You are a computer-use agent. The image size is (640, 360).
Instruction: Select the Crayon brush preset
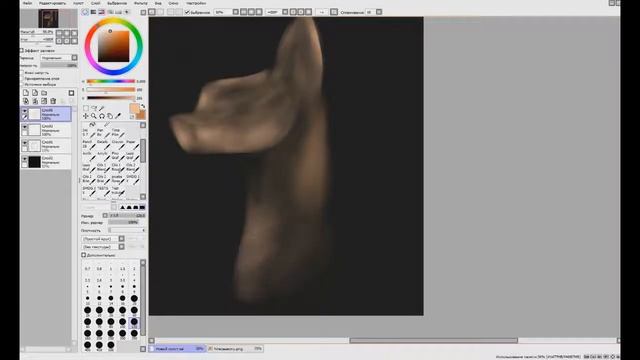118,144
